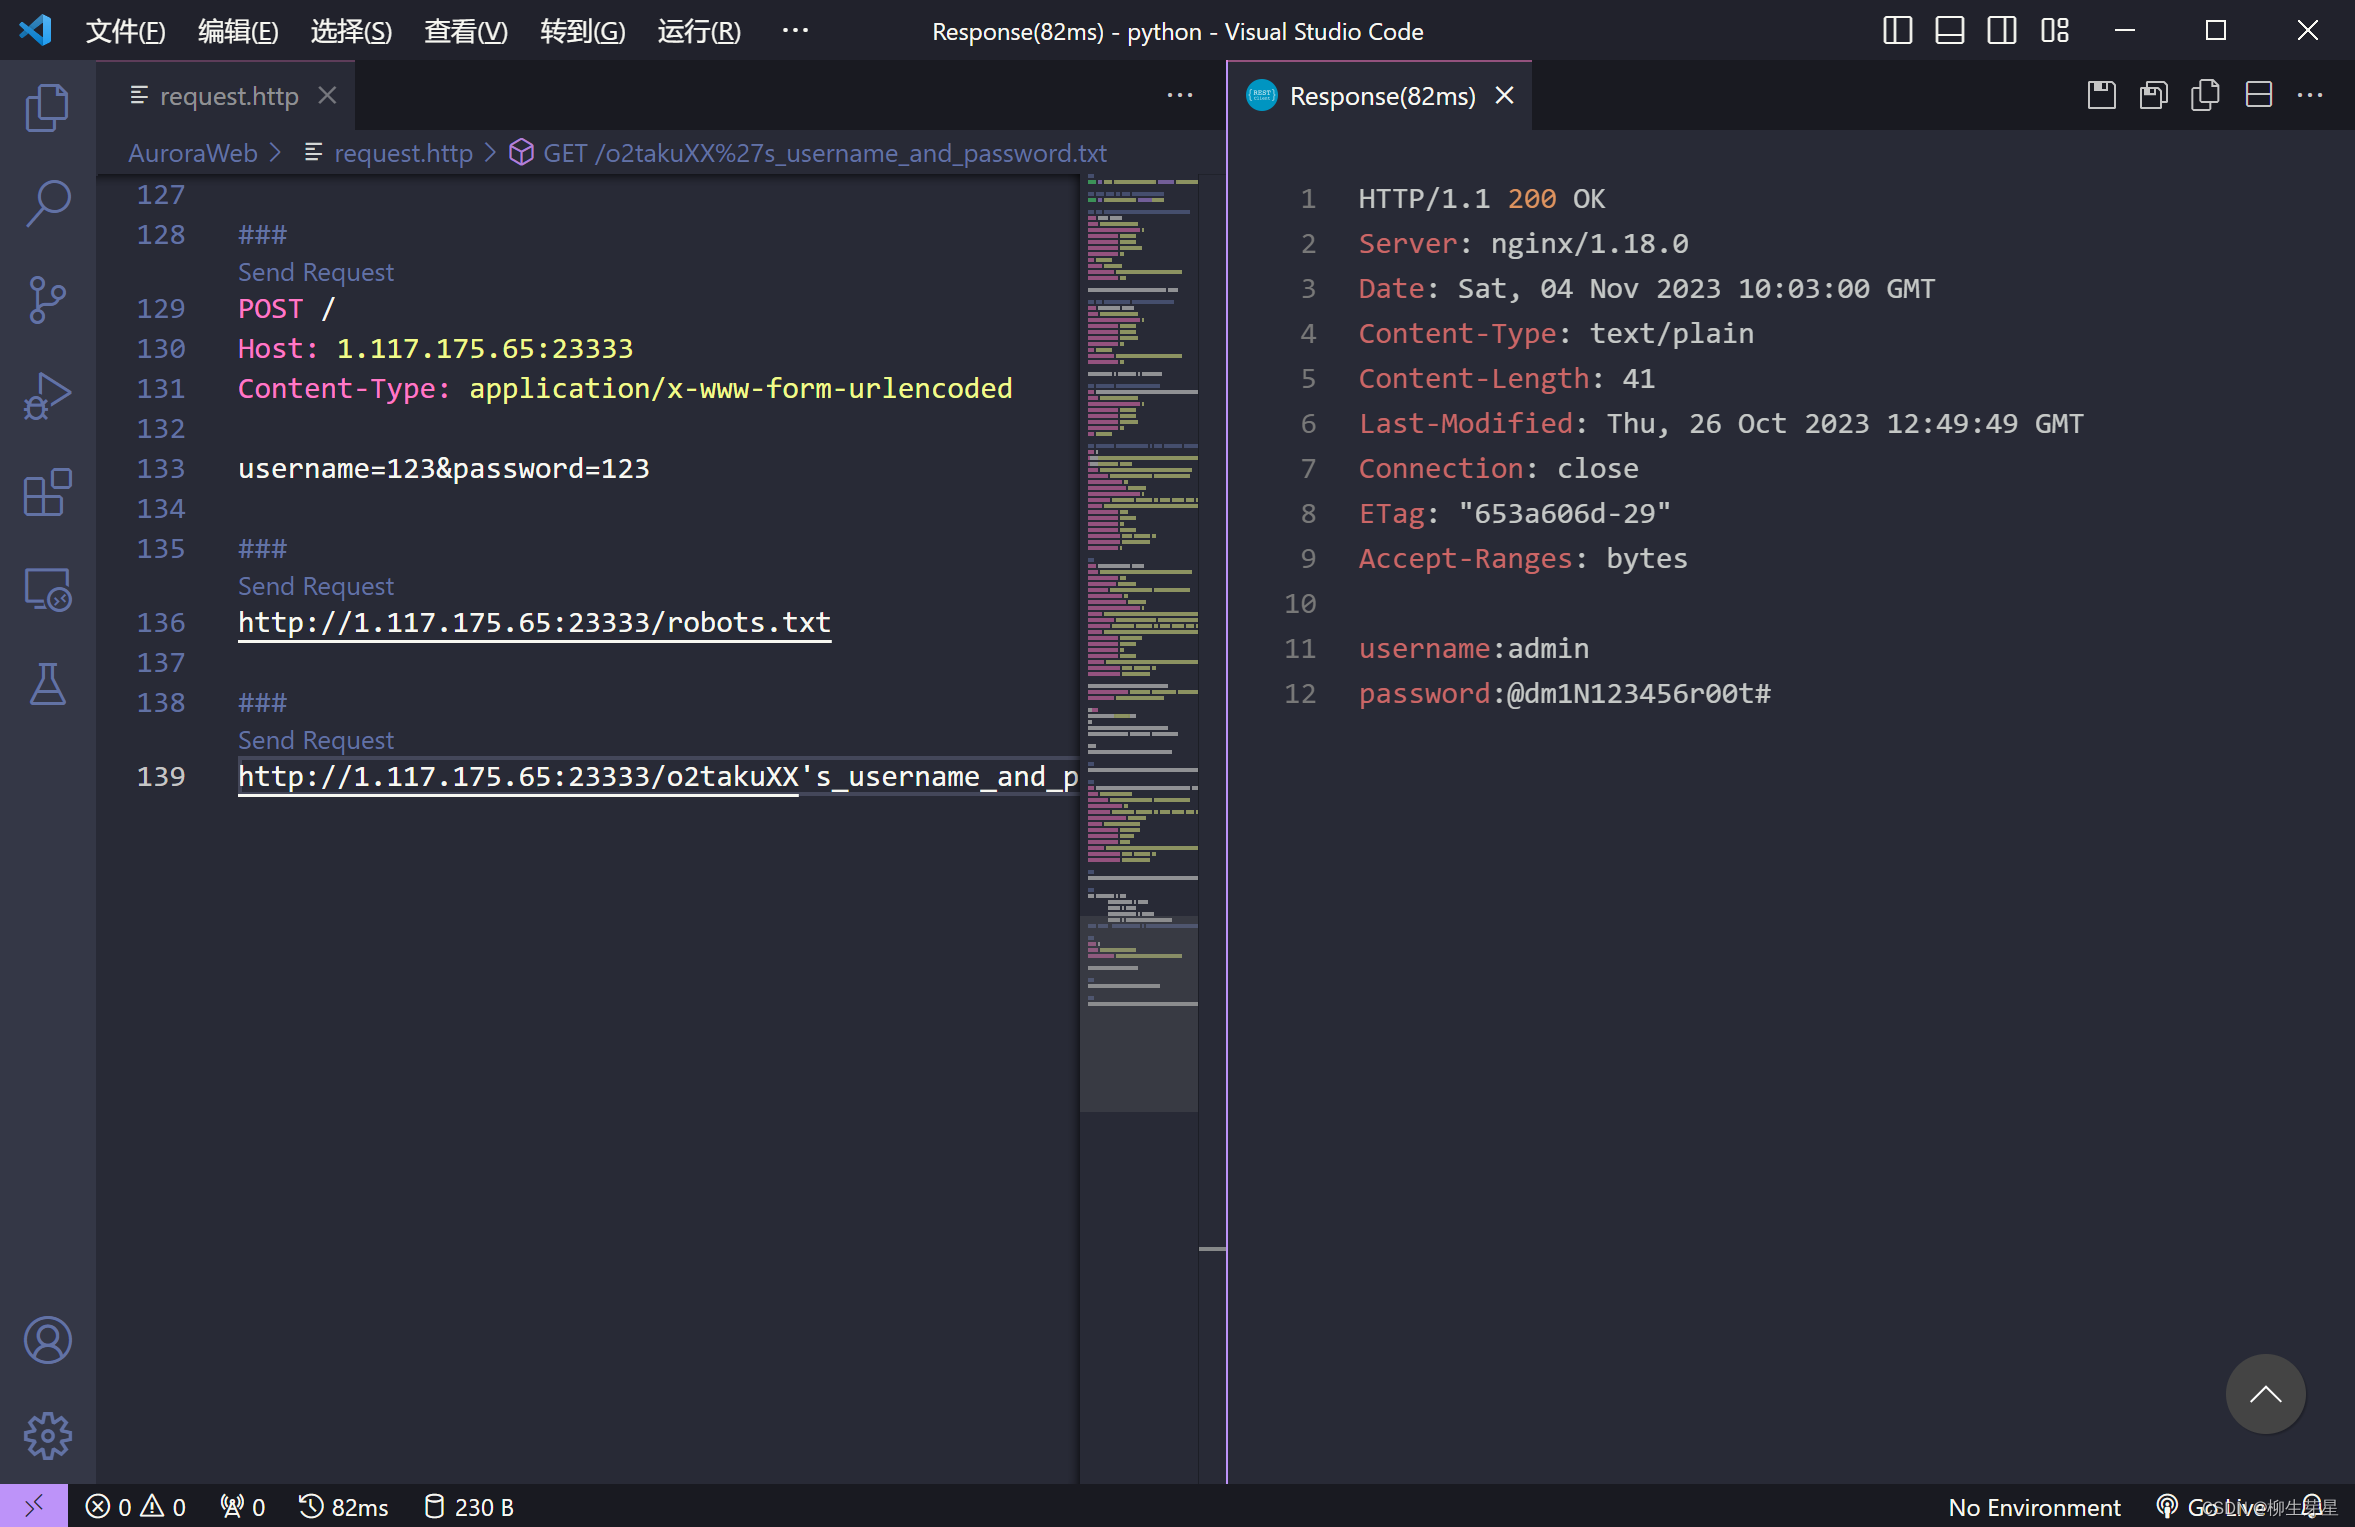Toggle secondary side bar layout button

coord(2001,31)
